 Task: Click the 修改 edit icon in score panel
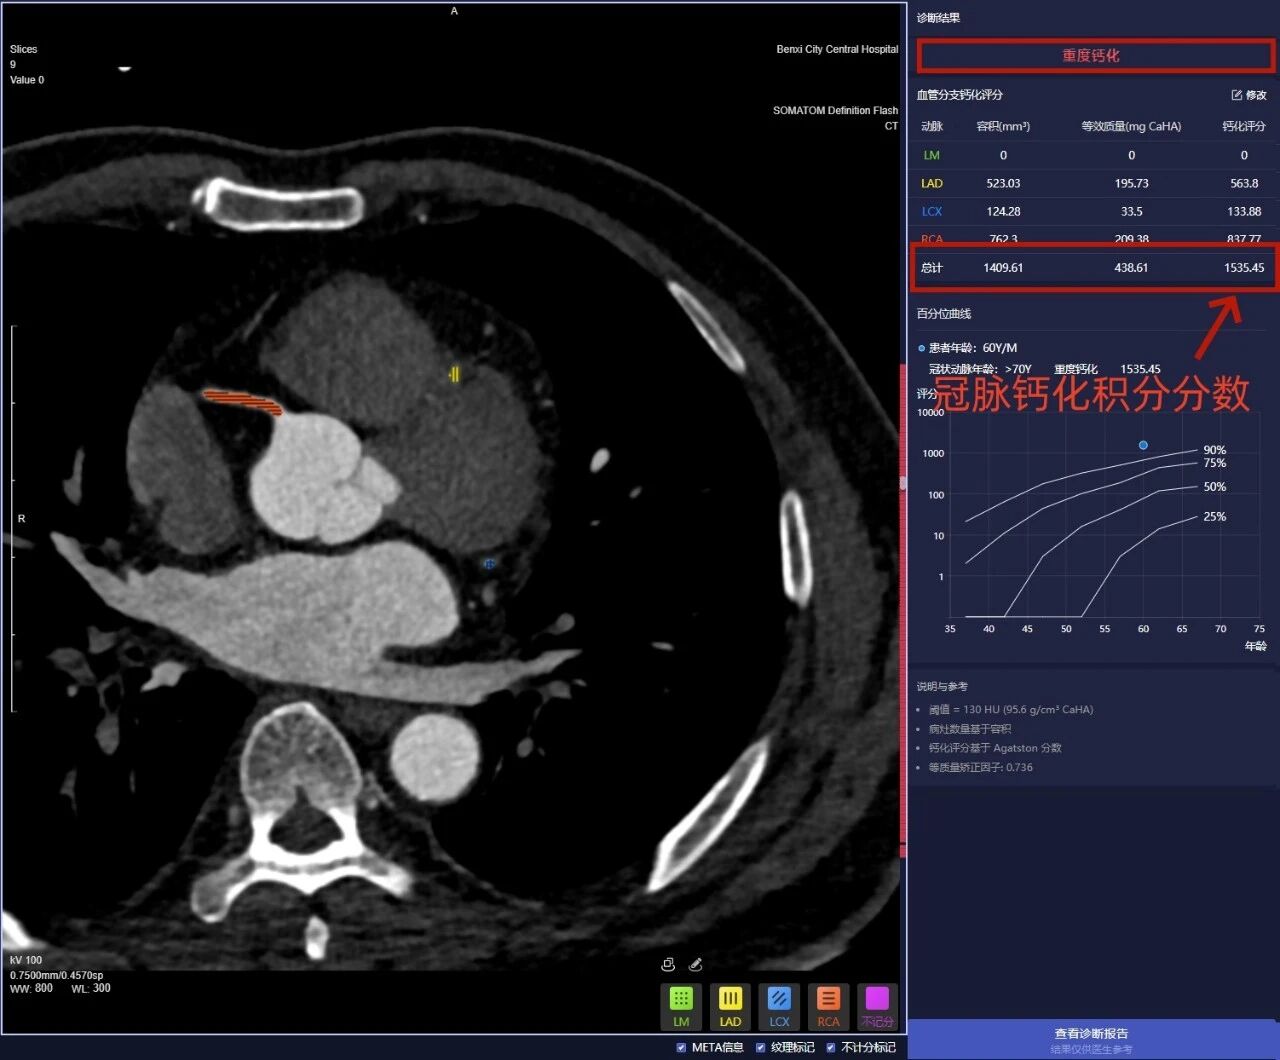coord(1249,95)
